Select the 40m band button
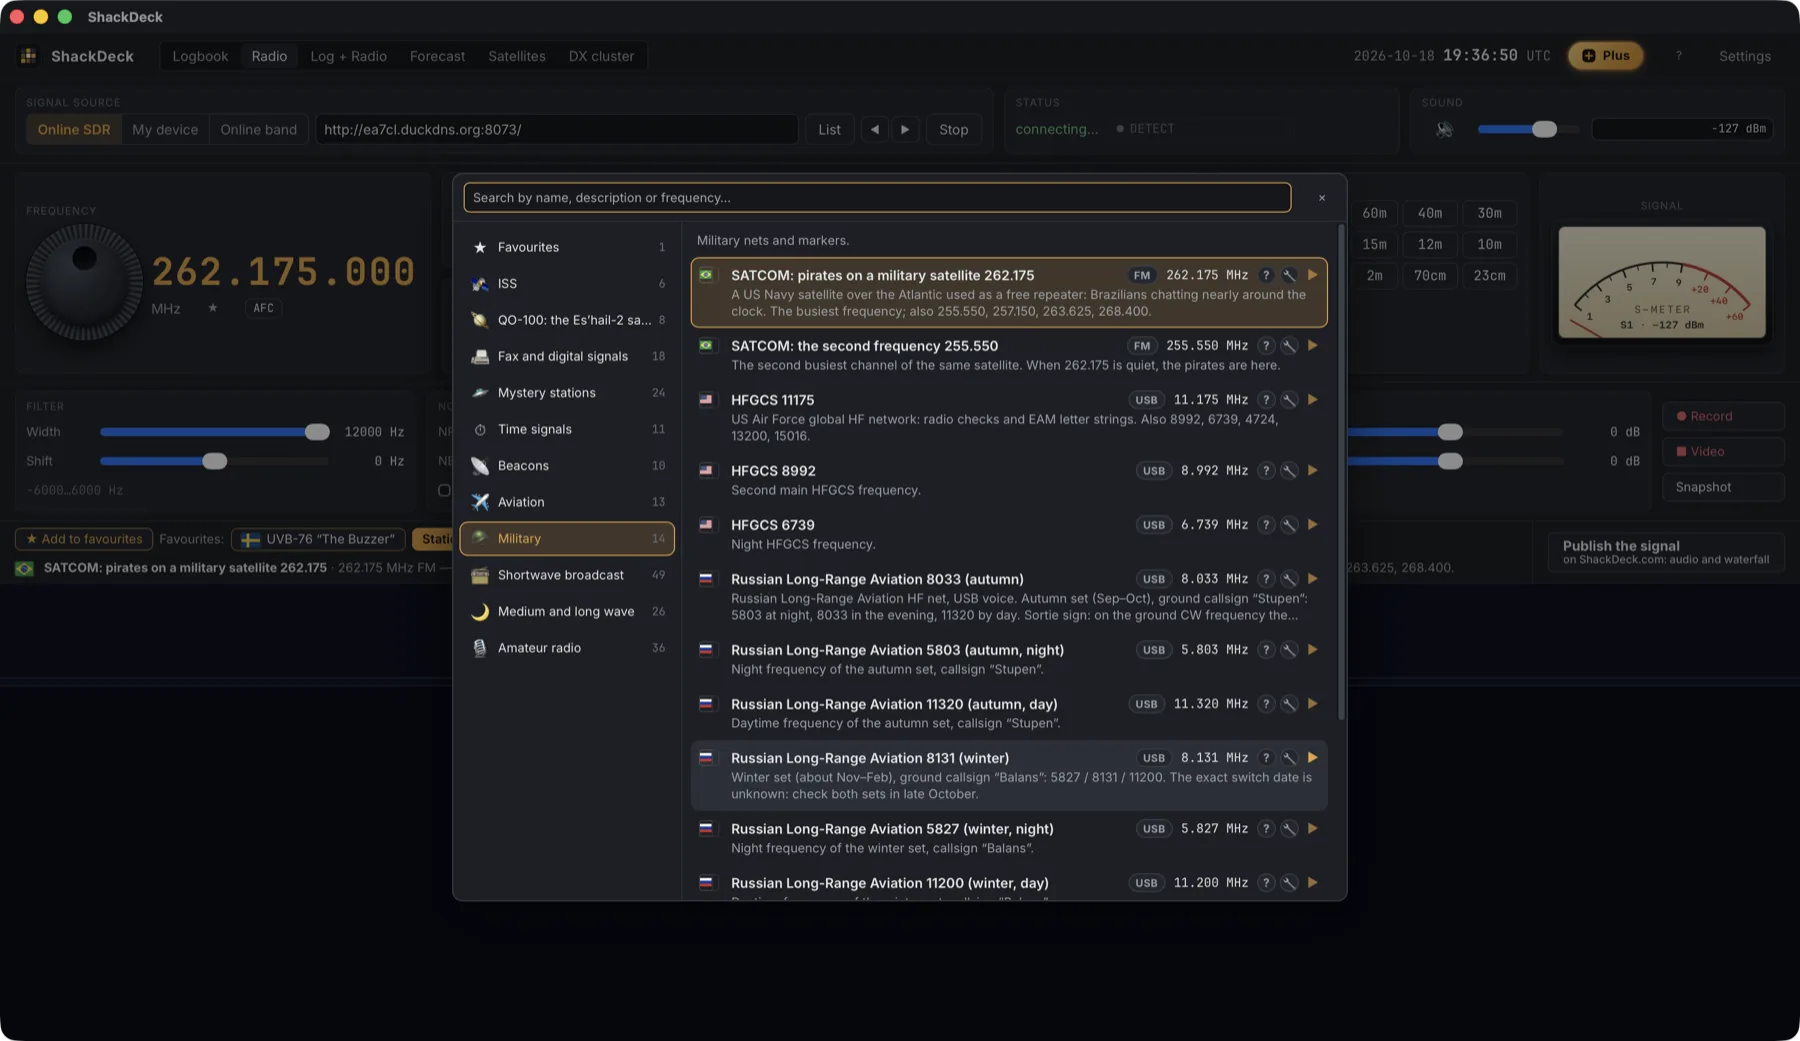Image resolution: width=1800 pixels, height=1041 pixels. 1430,213
